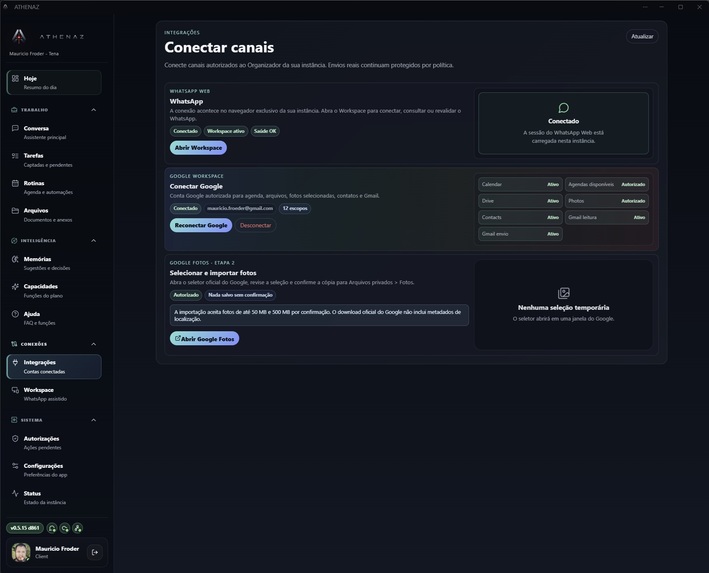Click the mauricio.froeder@gmail.com badge
The width and height of the screenshot is (709, 573).
coord(240,208)
